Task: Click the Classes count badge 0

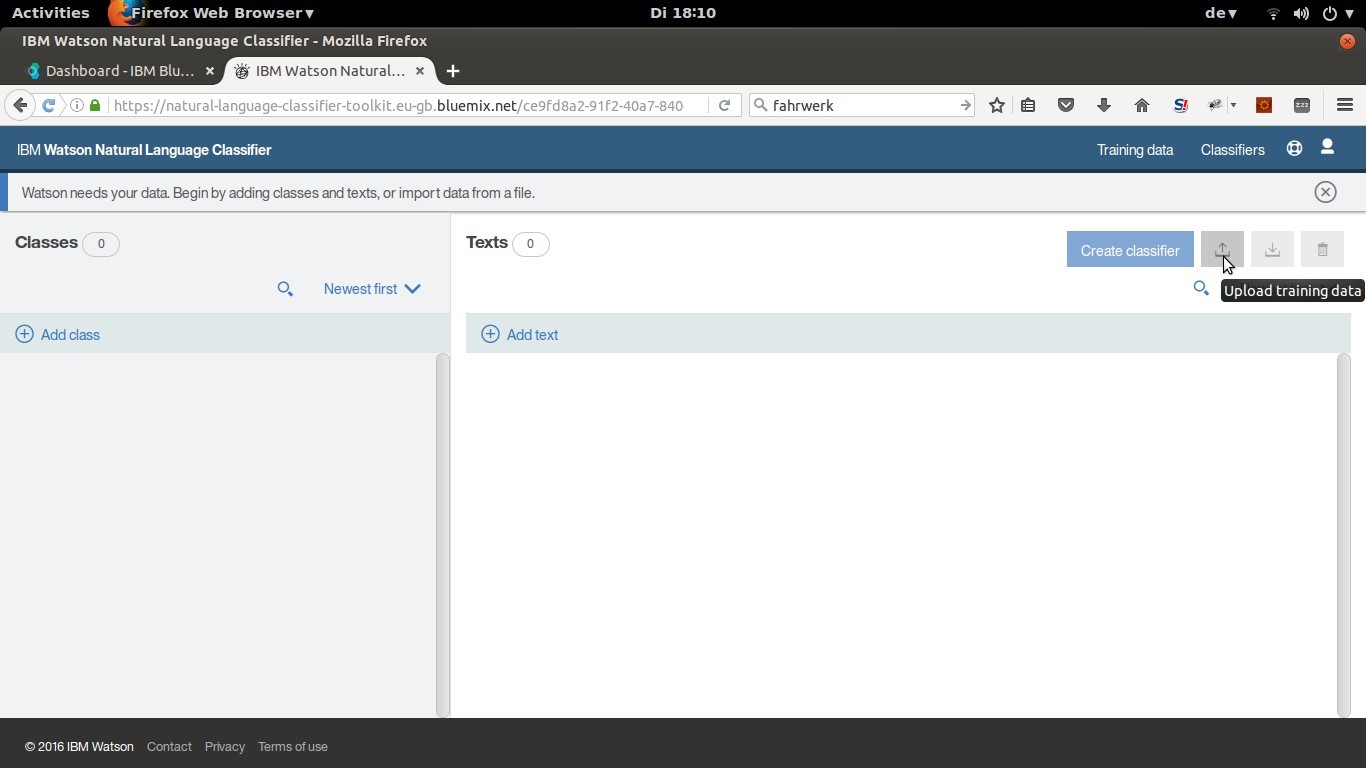Action: 101,243
